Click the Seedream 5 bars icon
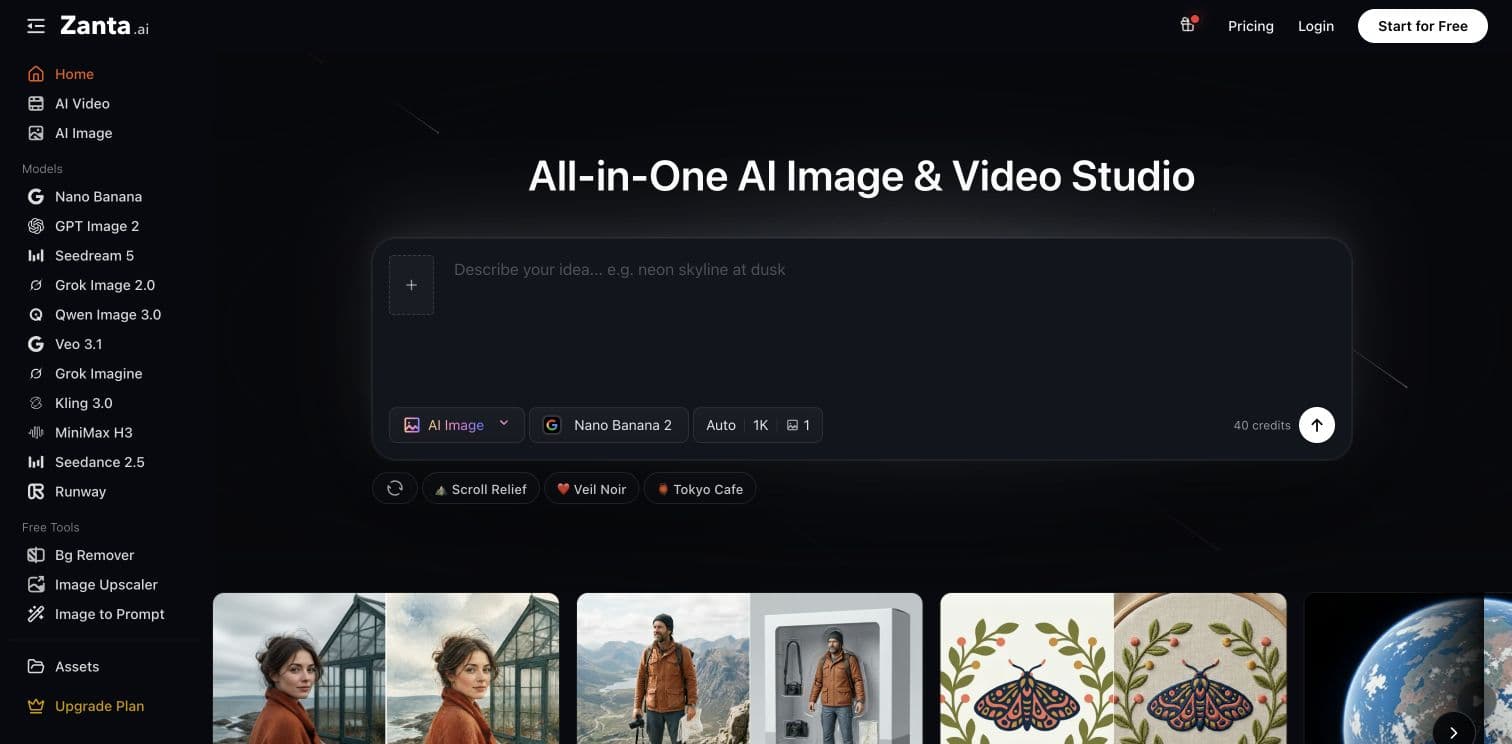The height and width of the screenshot is (744, 1512). pyautogui.click(x=36, y=256)
